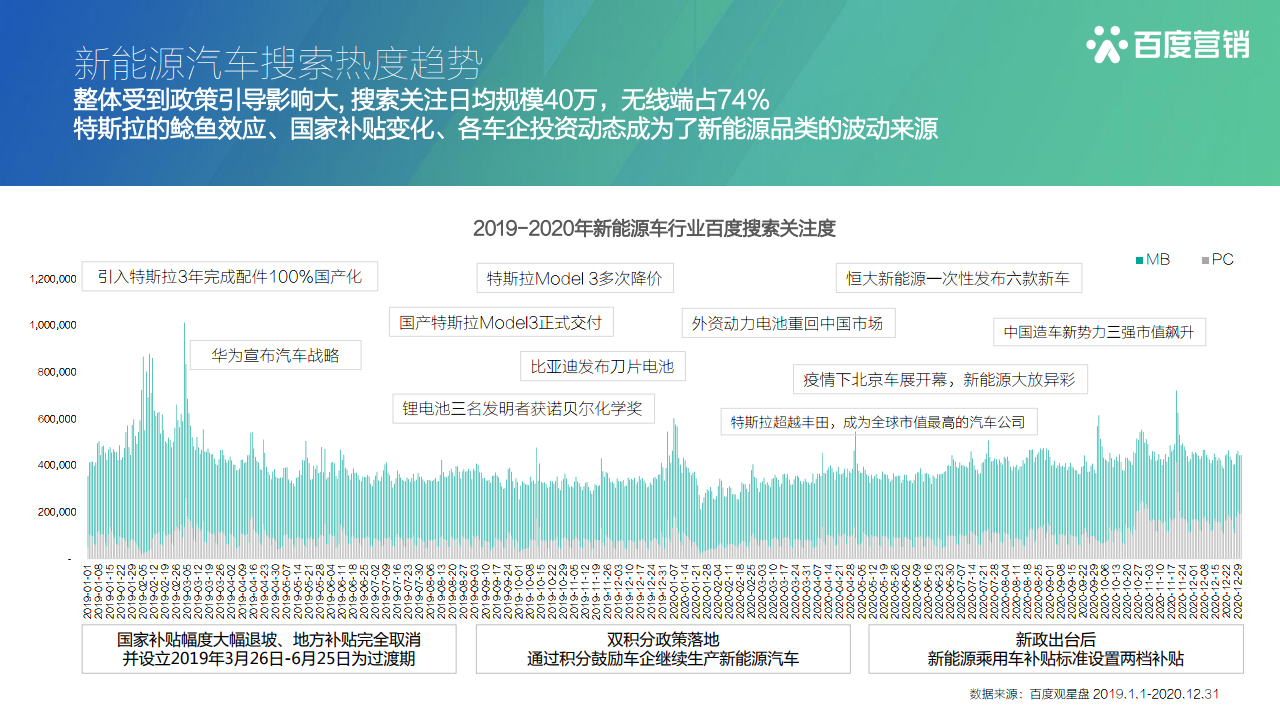The image size is (1280, 720).
Task: Click the 400,000 y-axis label
Action: point(58,465)
